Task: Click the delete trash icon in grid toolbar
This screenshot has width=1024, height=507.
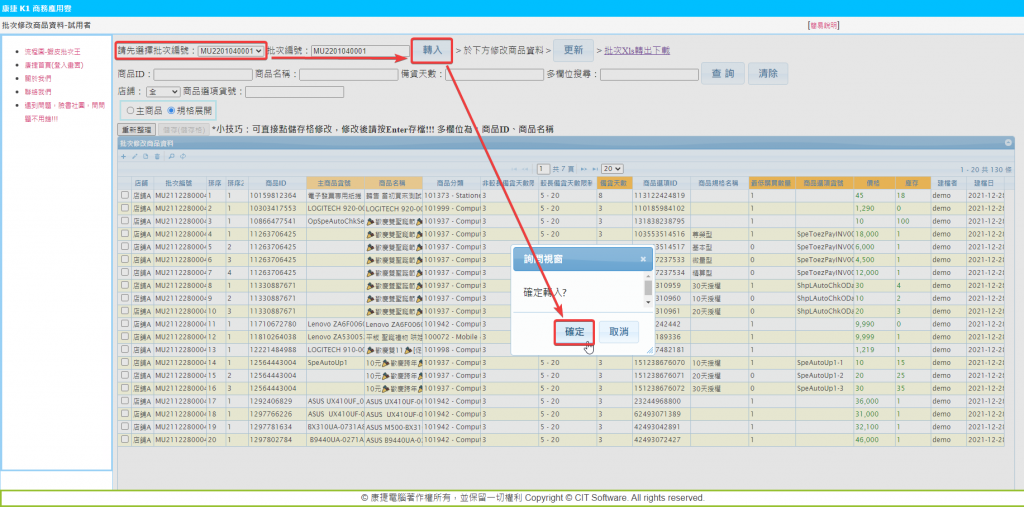Action: (155, 156)
